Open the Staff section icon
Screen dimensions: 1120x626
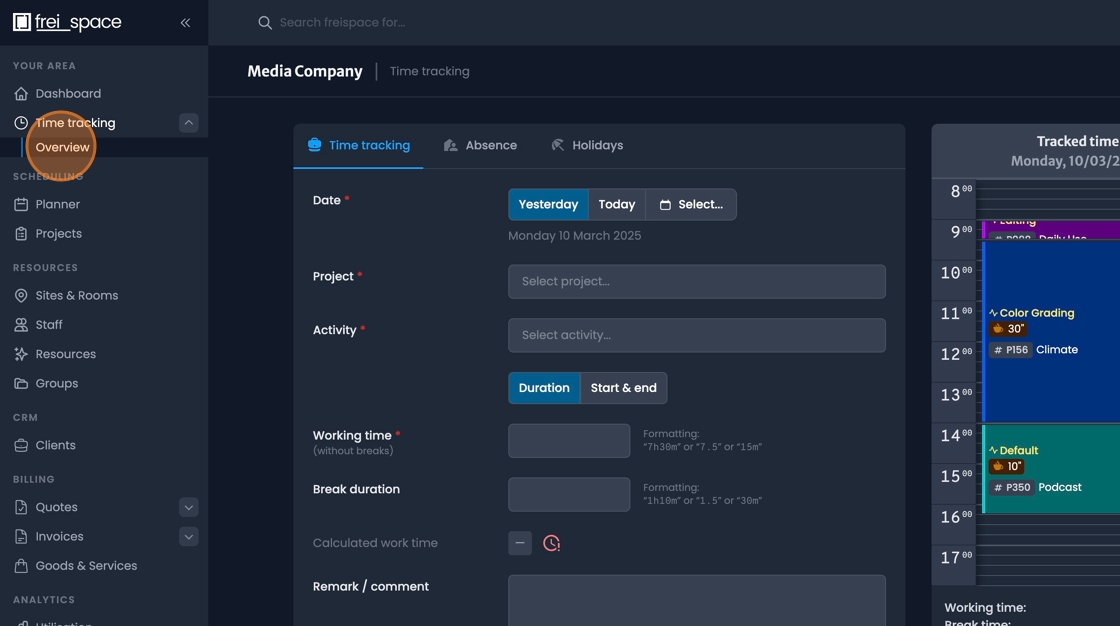[23, 324]
